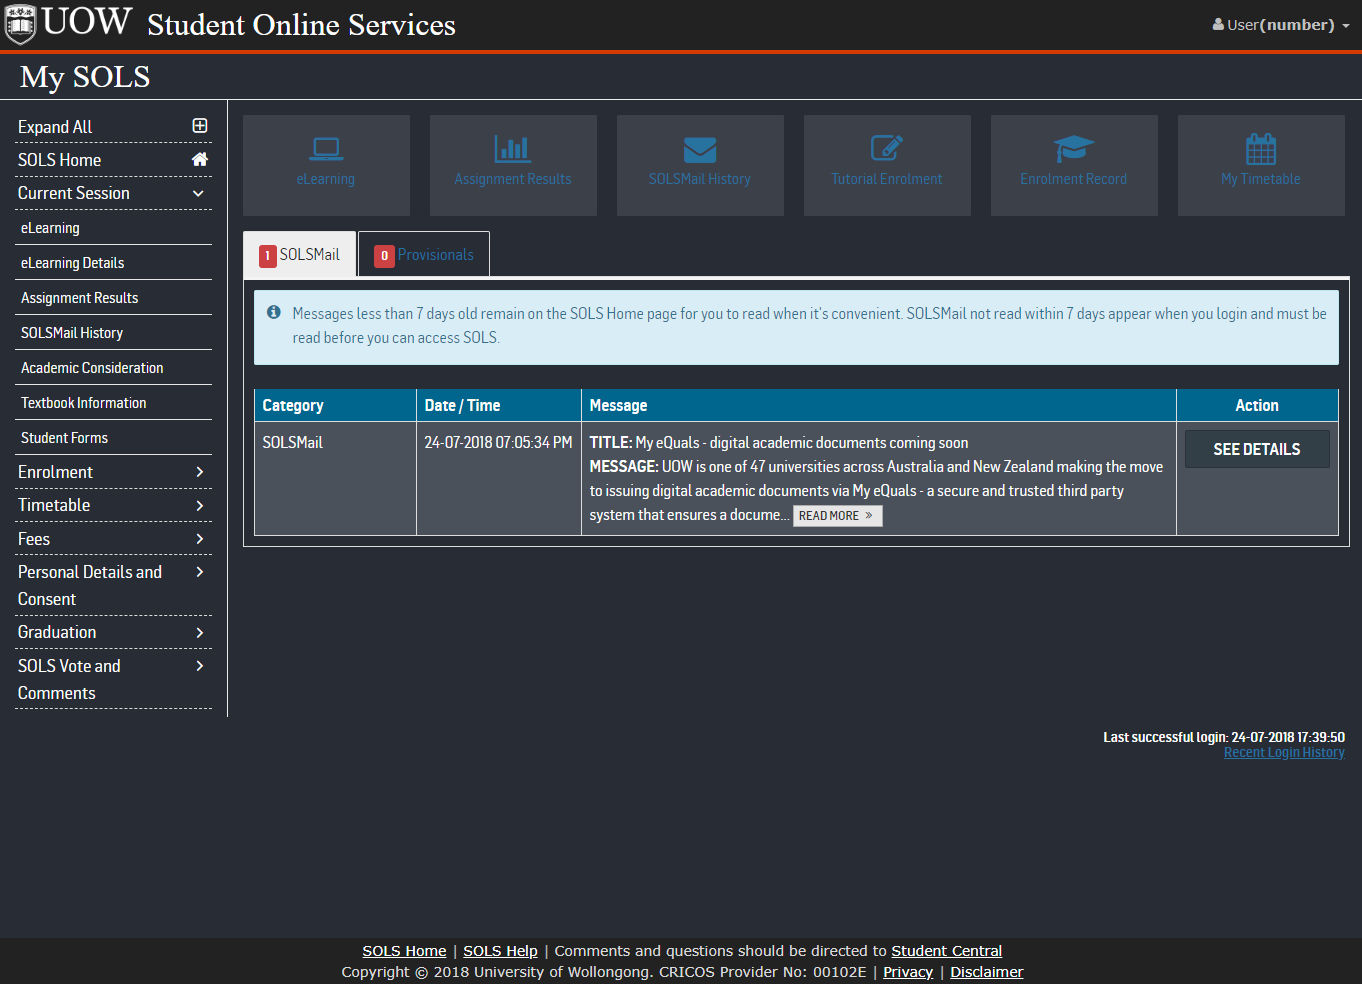View My Timetable using the calendar icon
The image size is (1362, 984).
1260,165
